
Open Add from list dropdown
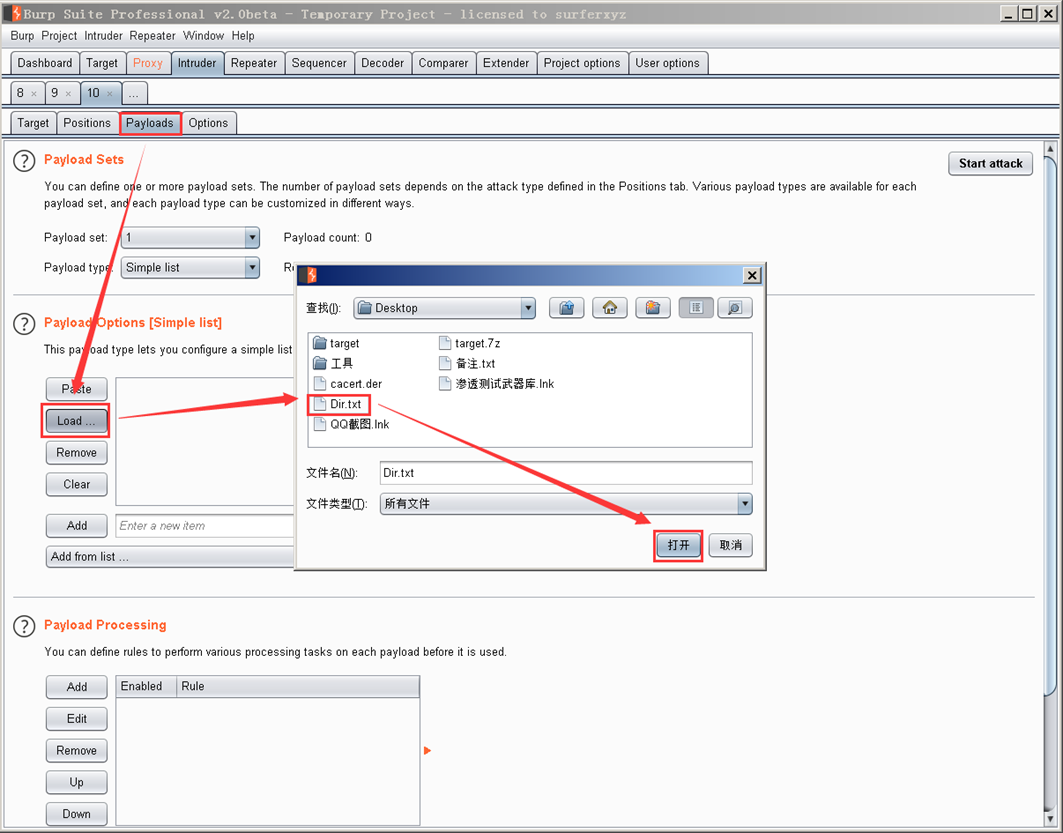coord(170,556)
